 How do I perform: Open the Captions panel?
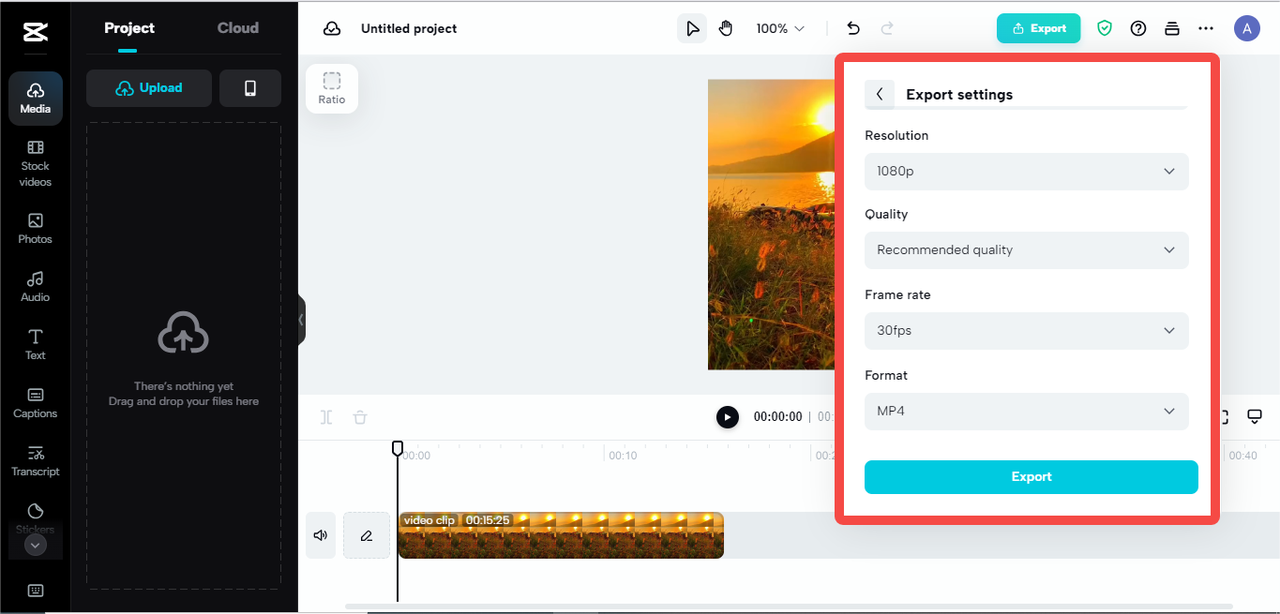[x=35, y=402]
